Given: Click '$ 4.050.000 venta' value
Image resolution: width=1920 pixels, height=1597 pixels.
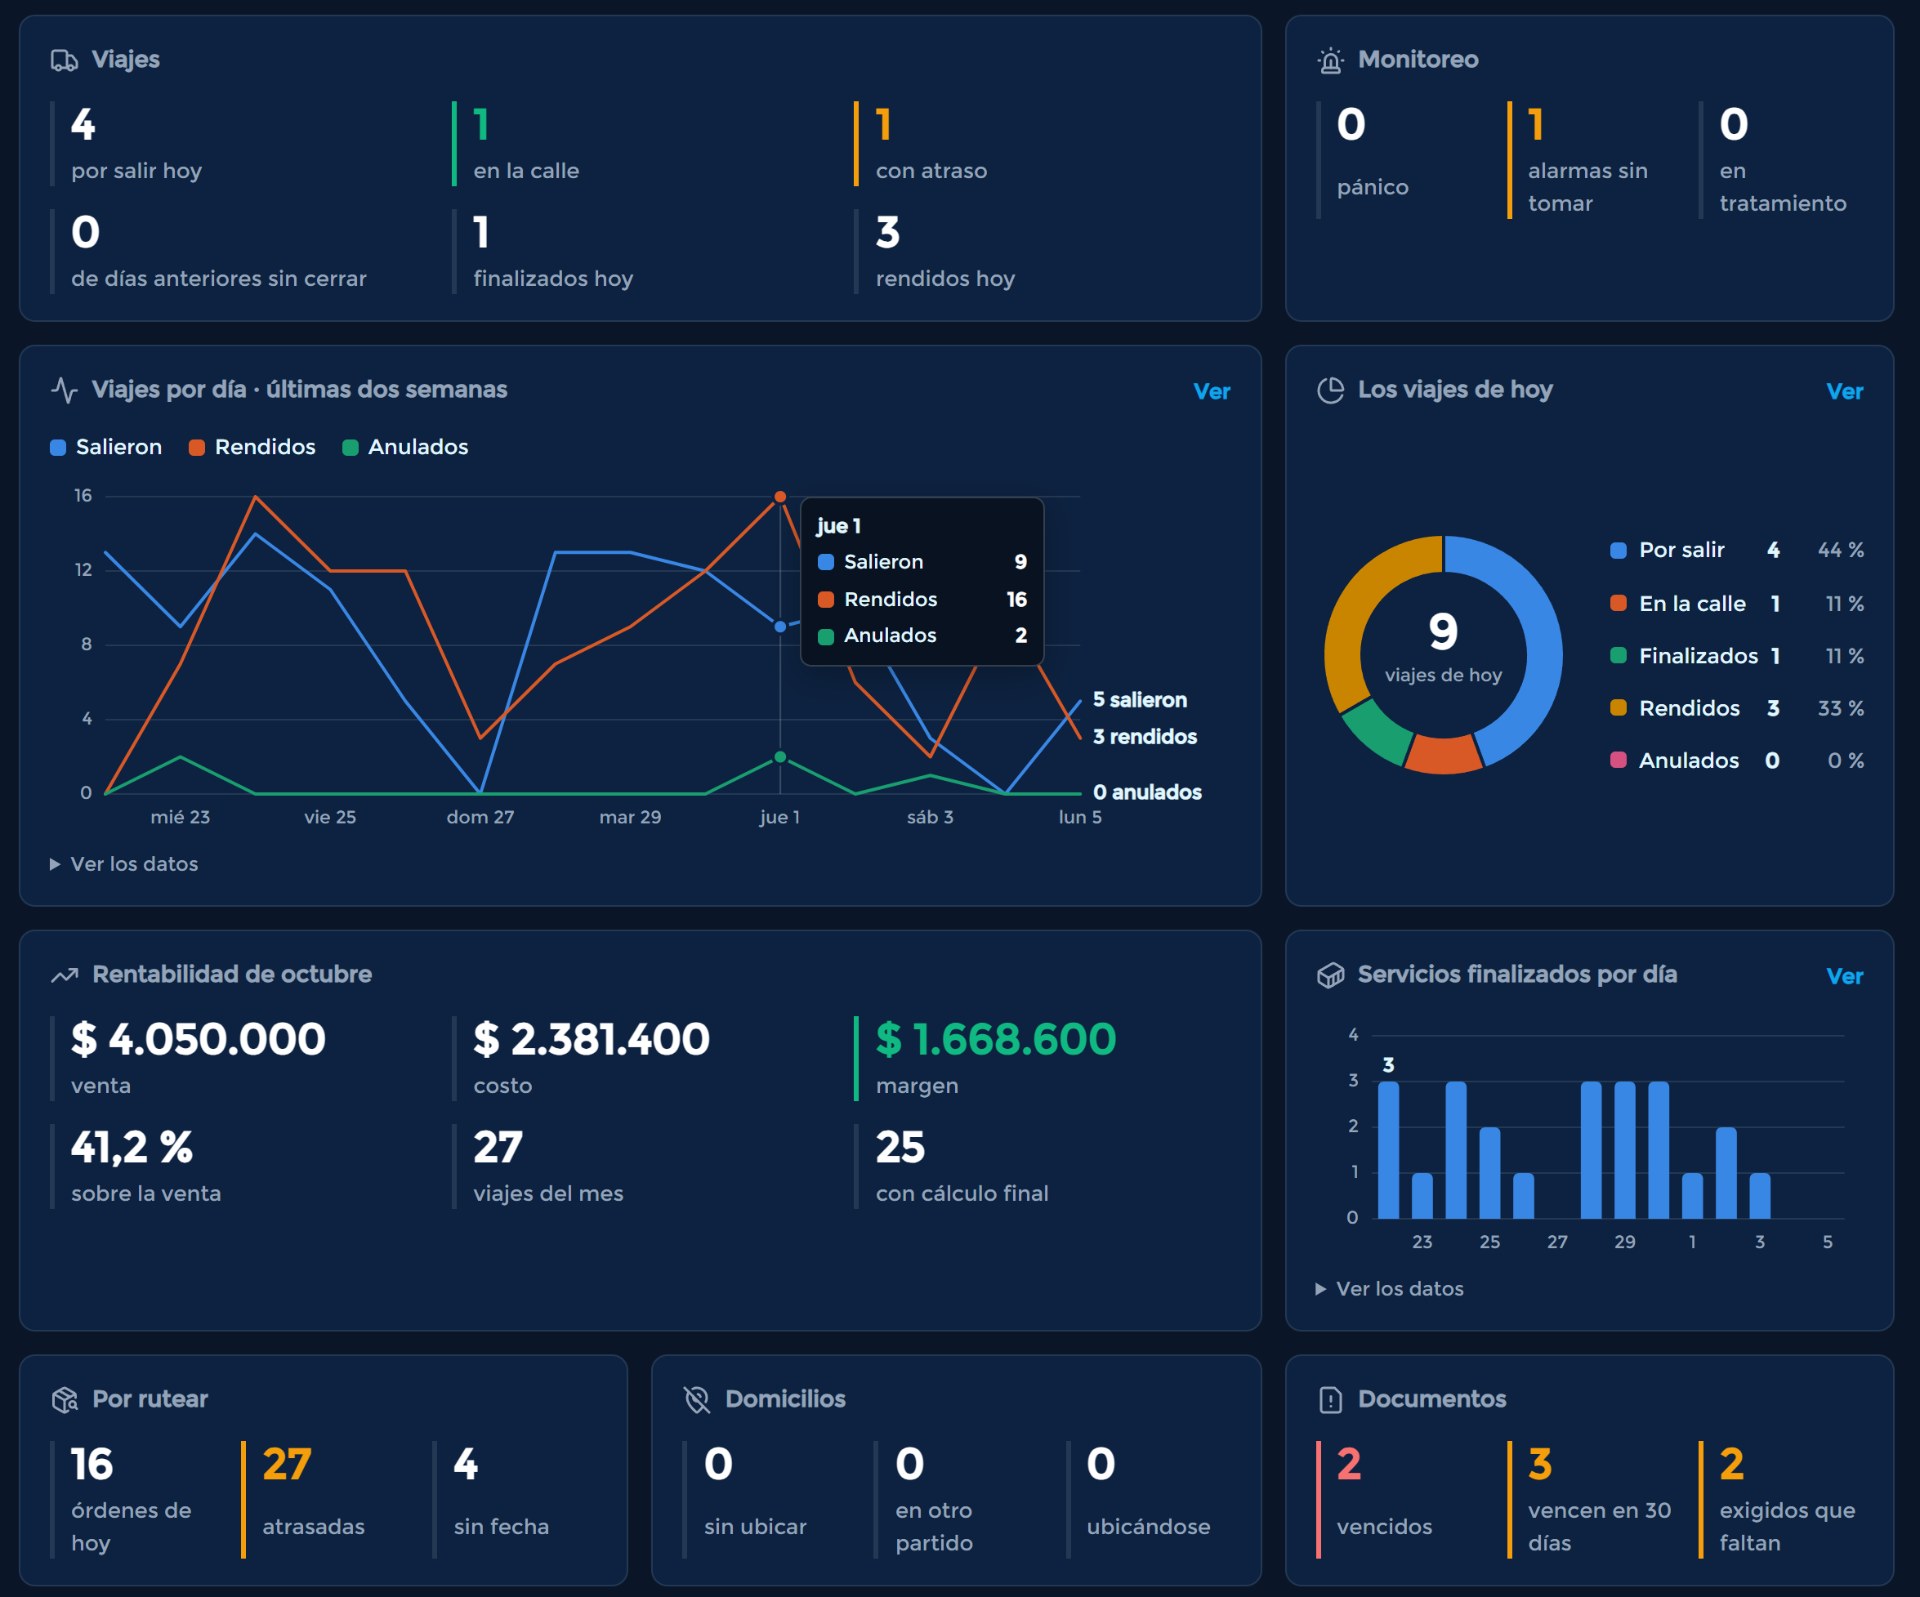Looking at the screenshot, I should (198, 1039).
